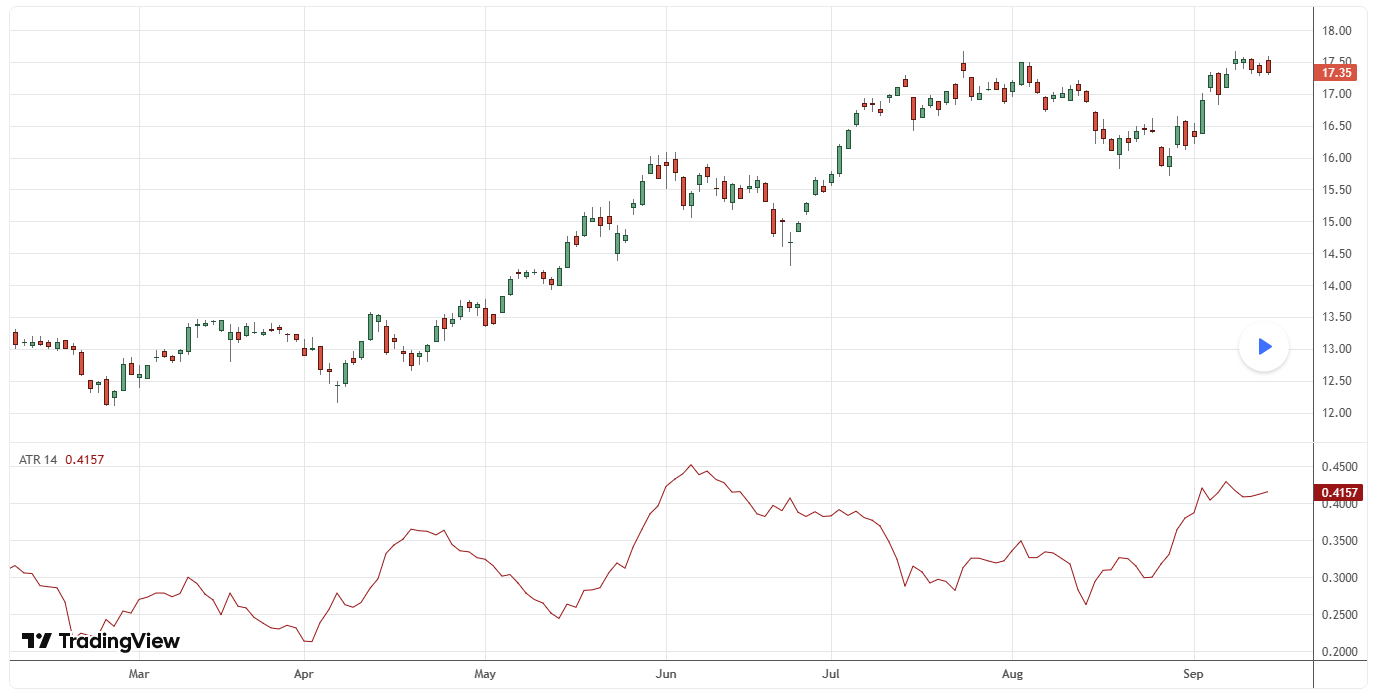Click the 16.50 price axis label
This screenshot has width=1374, height=695.
pyautogui.click(x=1337, y=126)
